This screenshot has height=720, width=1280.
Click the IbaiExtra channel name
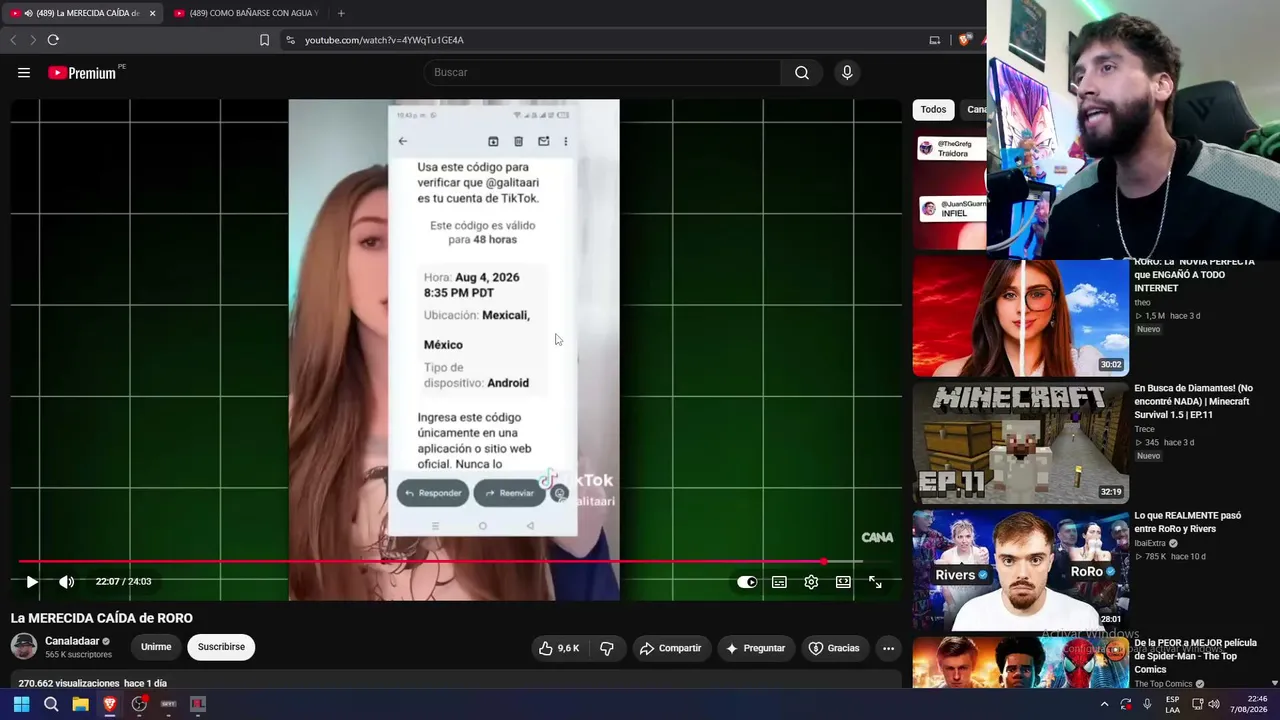(x=1152, y=543)
